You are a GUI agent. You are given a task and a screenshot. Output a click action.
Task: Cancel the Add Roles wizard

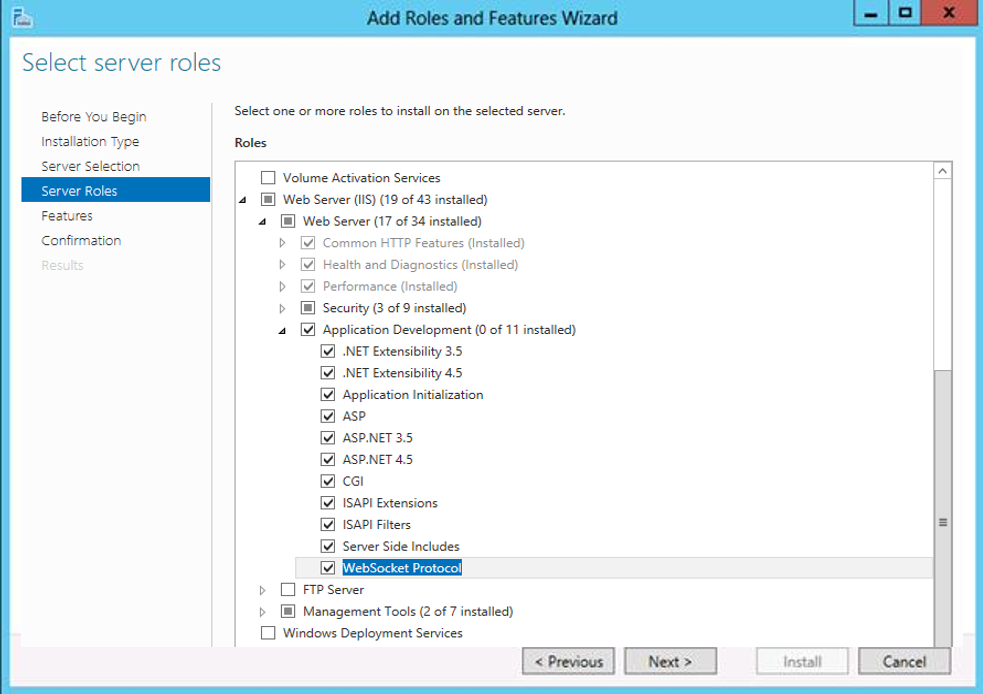[x=904, y=661]
